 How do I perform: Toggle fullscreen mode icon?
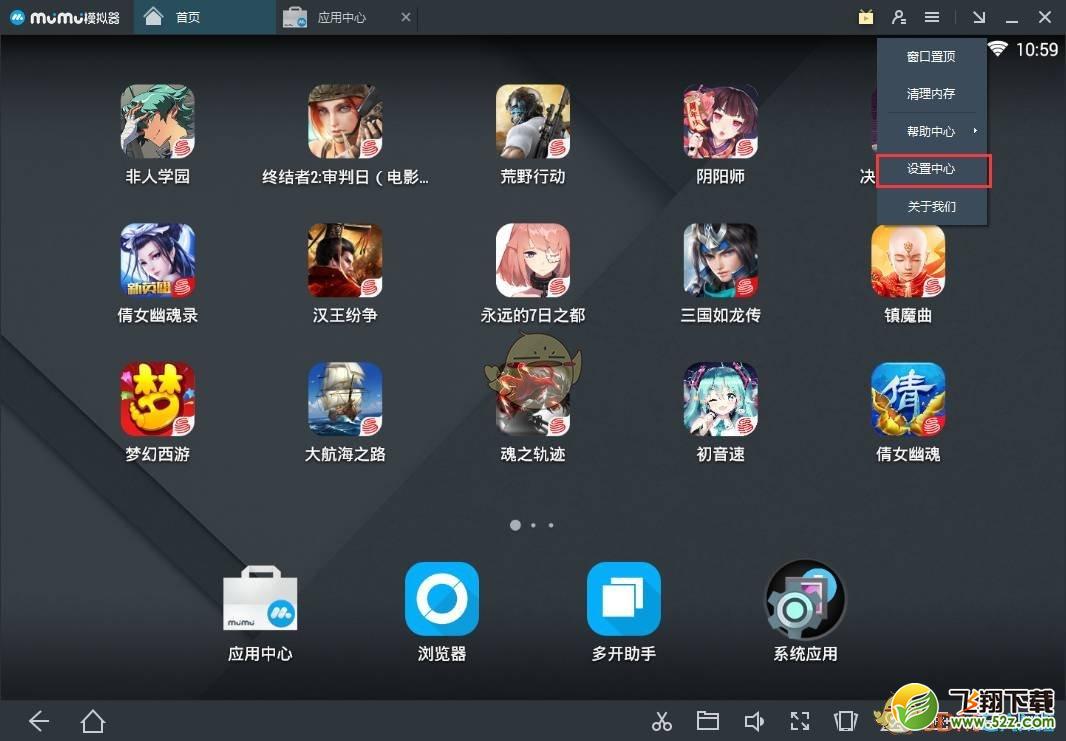(x=800, y=721)
